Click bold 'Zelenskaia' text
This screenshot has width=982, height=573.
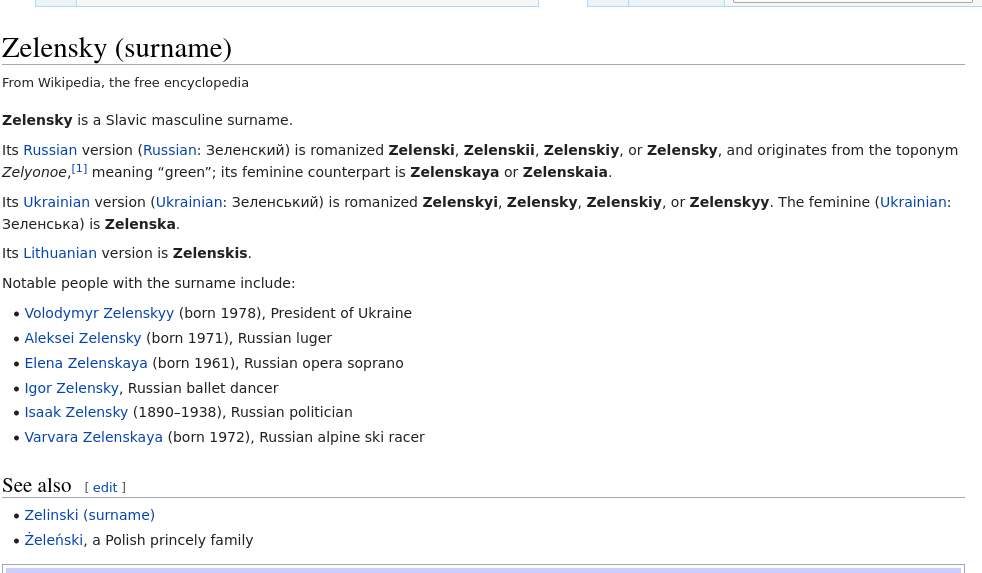[565, 172]
